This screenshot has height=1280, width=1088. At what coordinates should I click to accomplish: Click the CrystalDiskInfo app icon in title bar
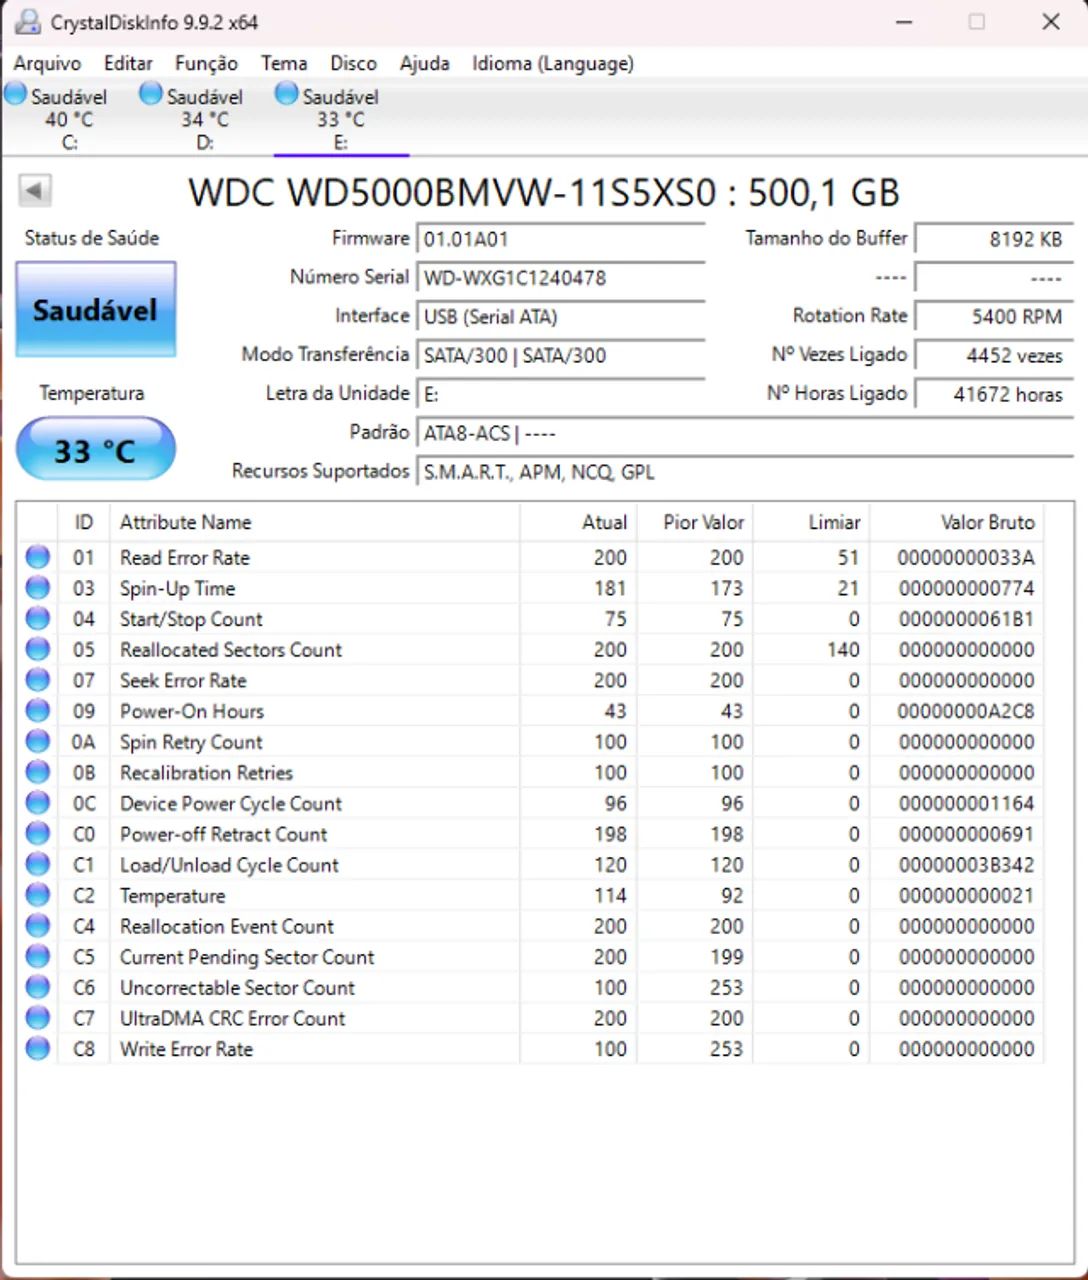click(x=27, y=21)
